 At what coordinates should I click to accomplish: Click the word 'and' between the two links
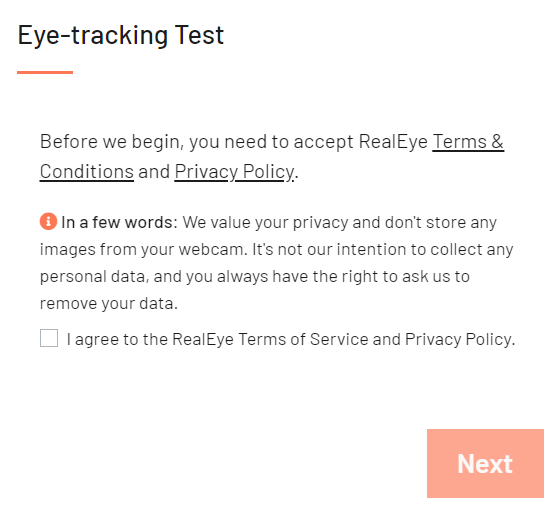coord(154,172)
